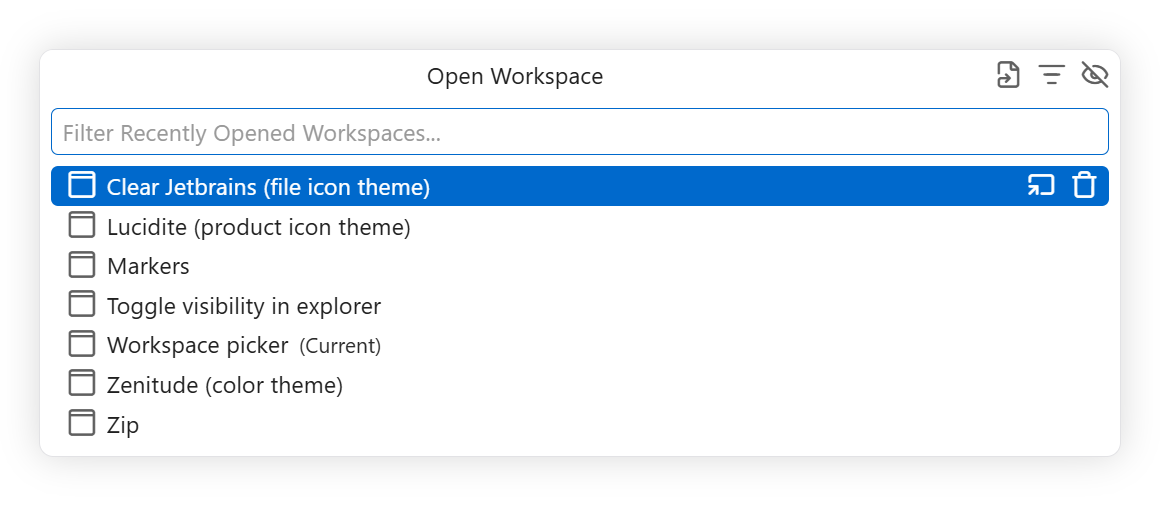Select the Zip workspace entry
The image size is (1160, 507).
[579, 425]
